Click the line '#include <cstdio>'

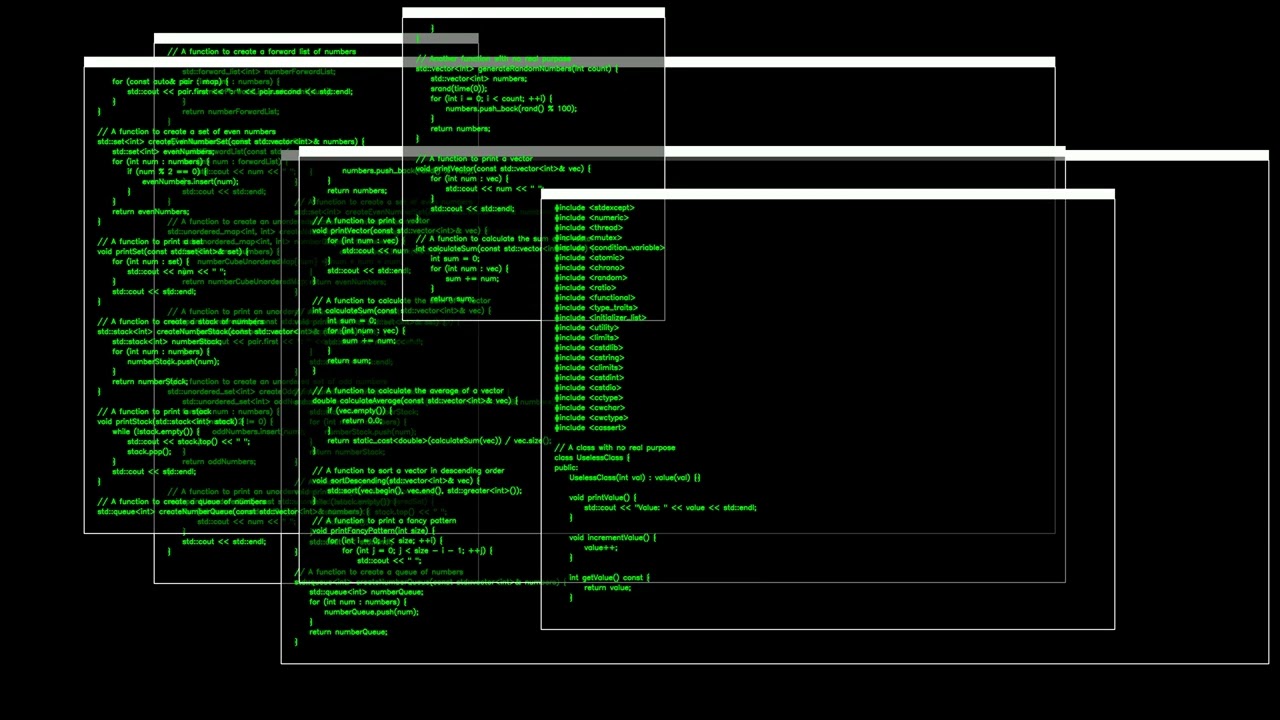tap(587, 388)
